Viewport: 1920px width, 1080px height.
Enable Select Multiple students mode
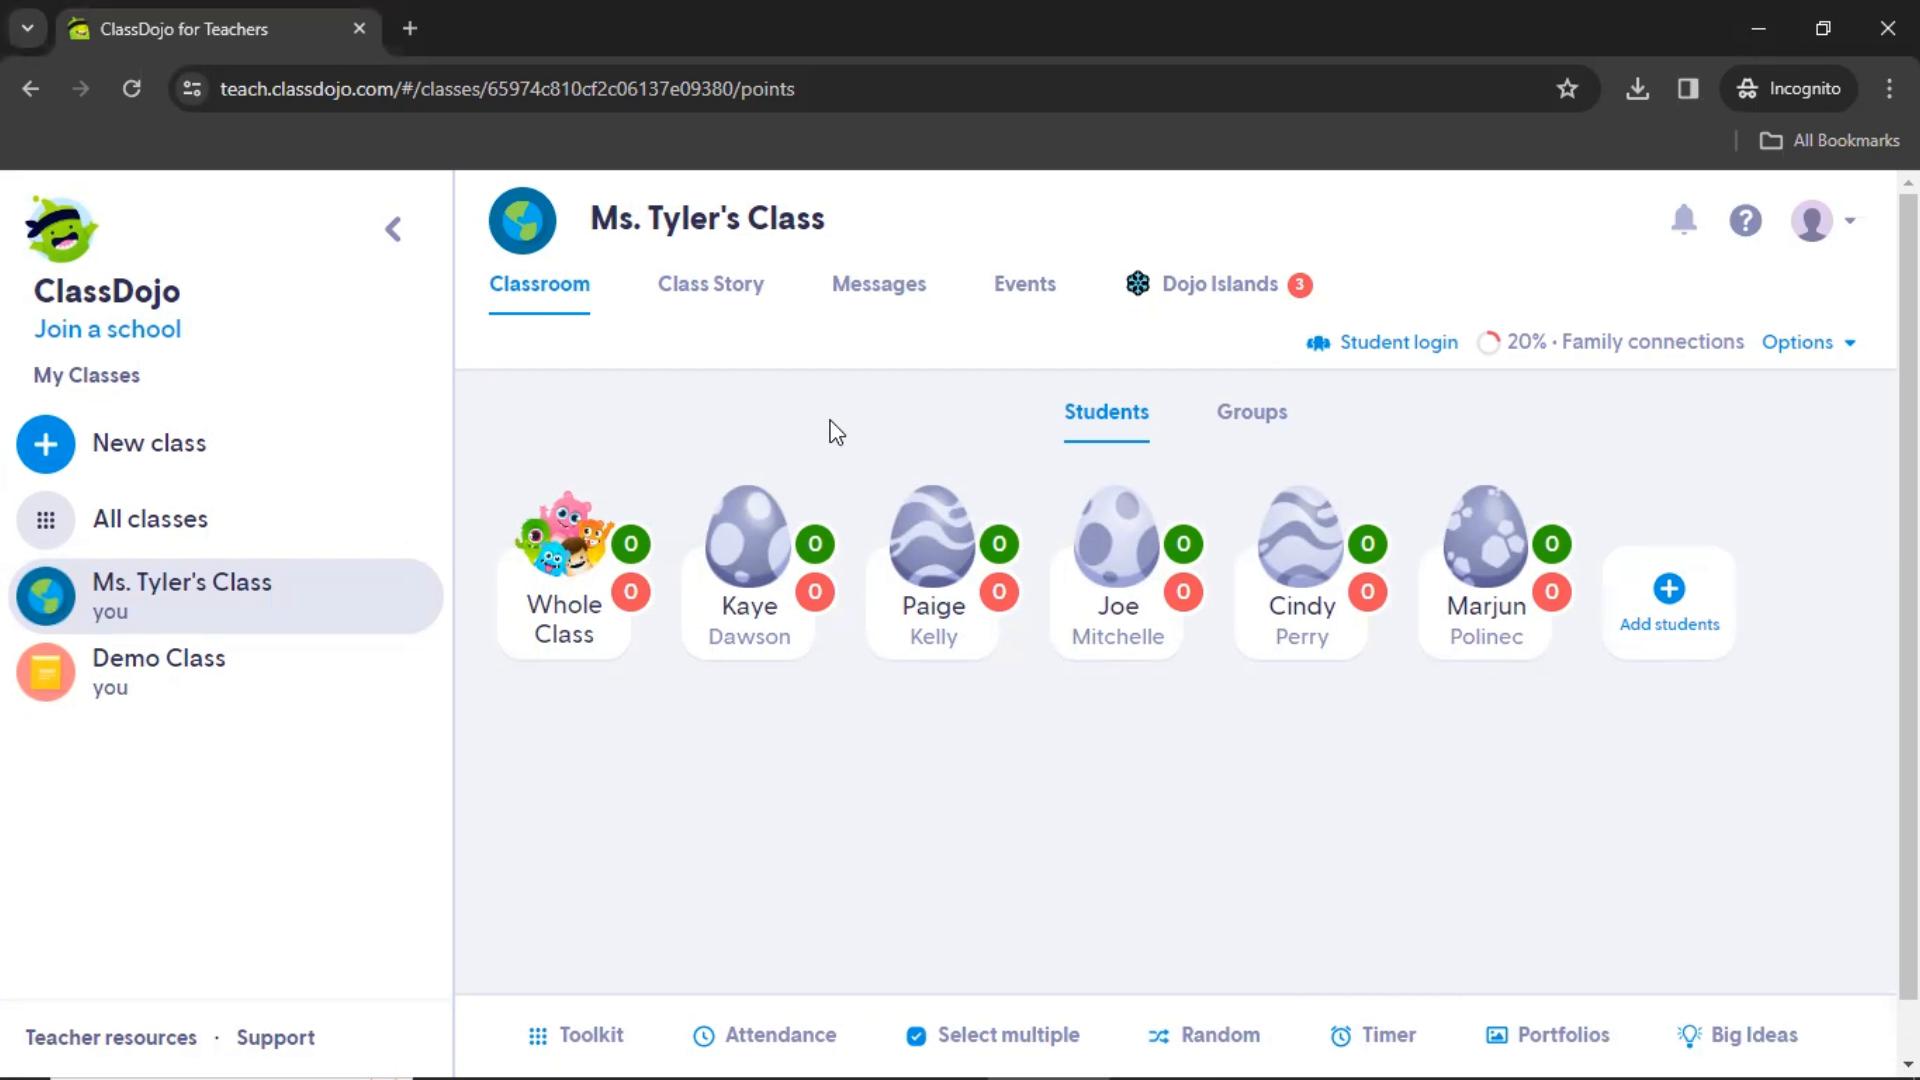tap(992, 1036)
